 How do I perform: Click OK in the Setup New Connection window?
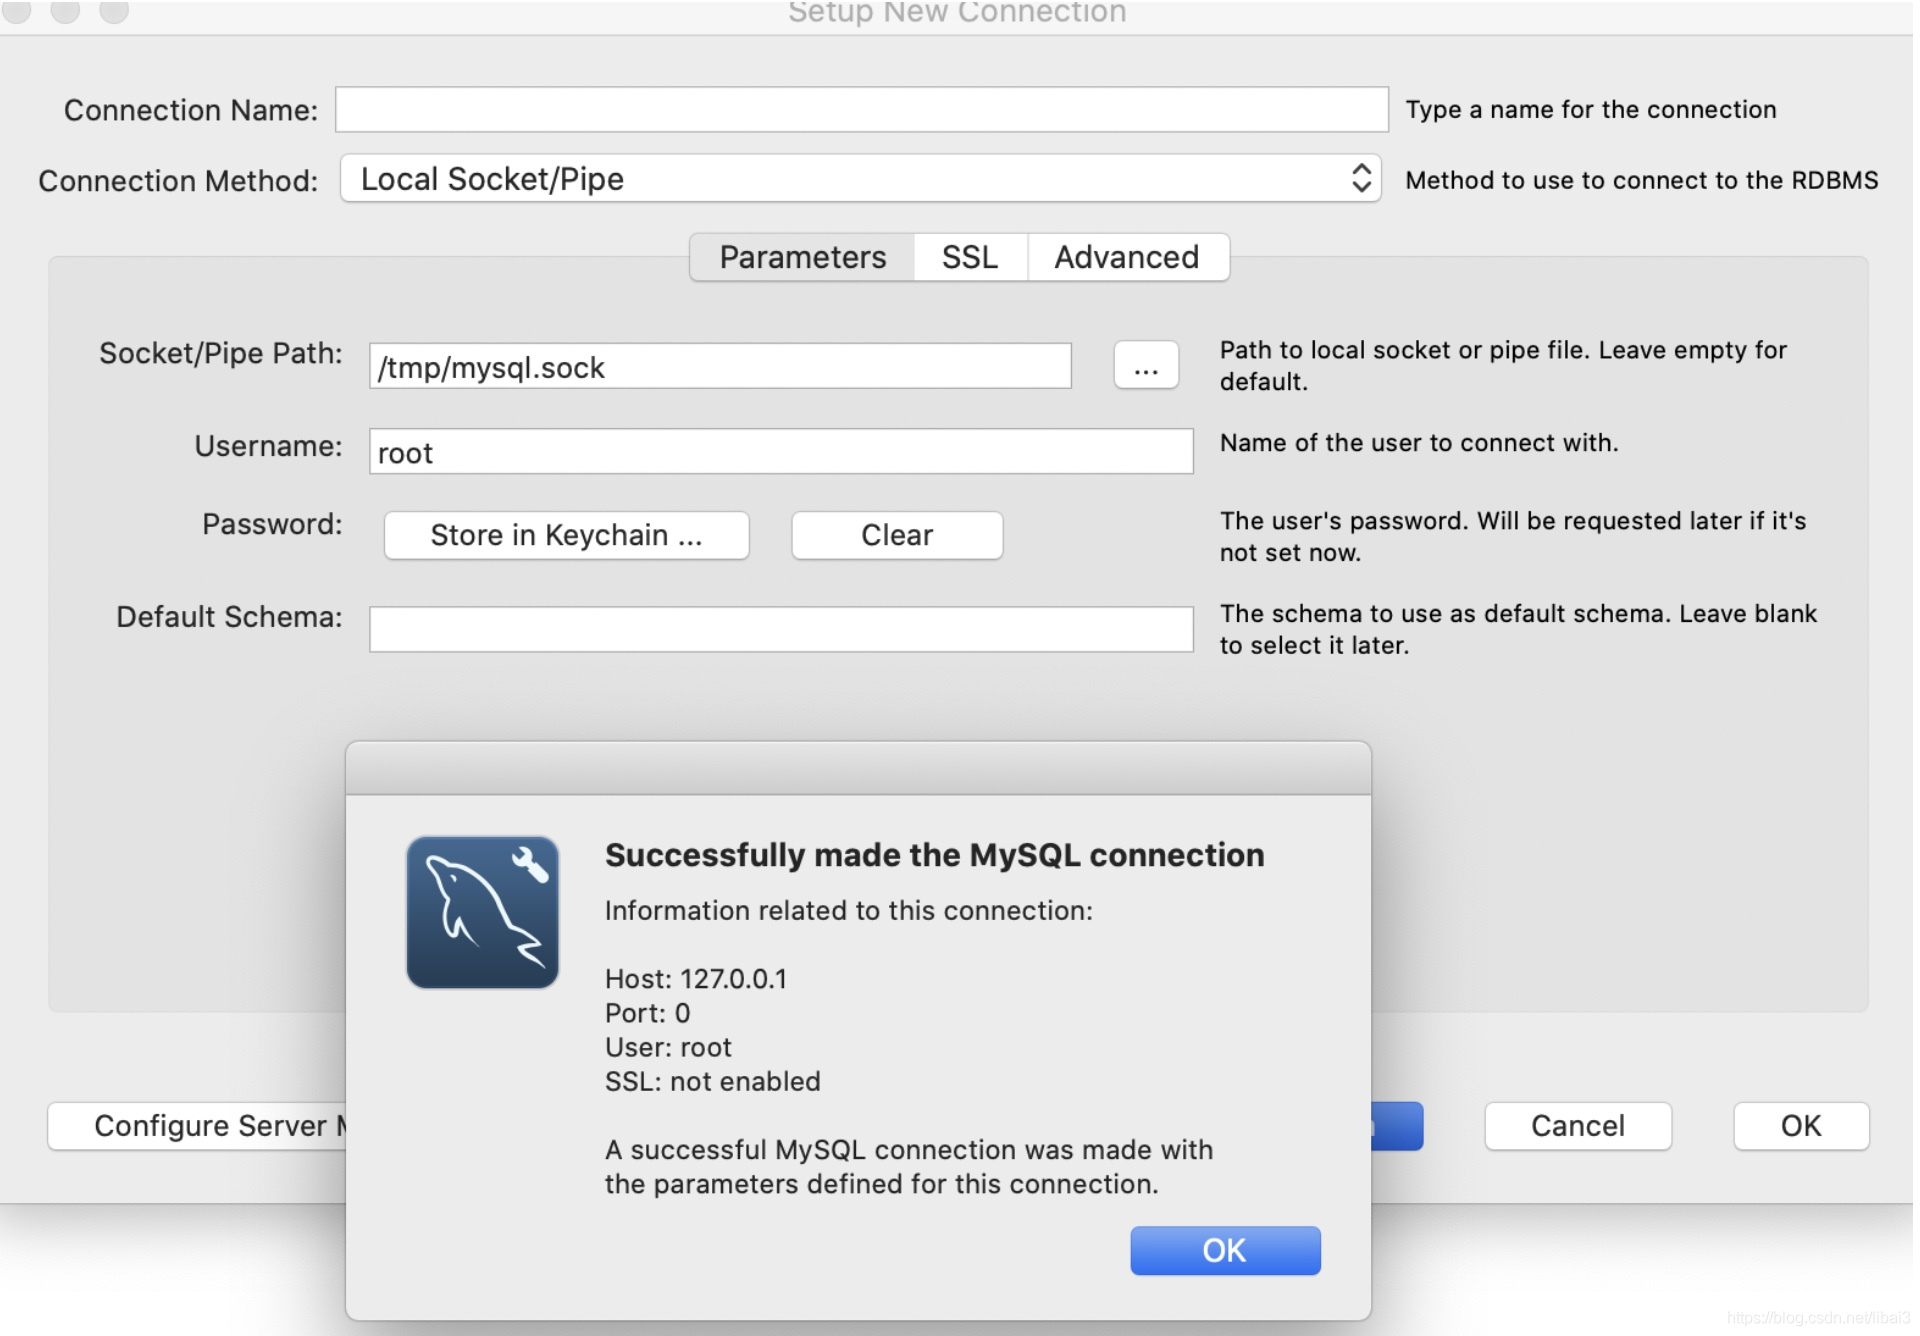coord(1801,1126)
